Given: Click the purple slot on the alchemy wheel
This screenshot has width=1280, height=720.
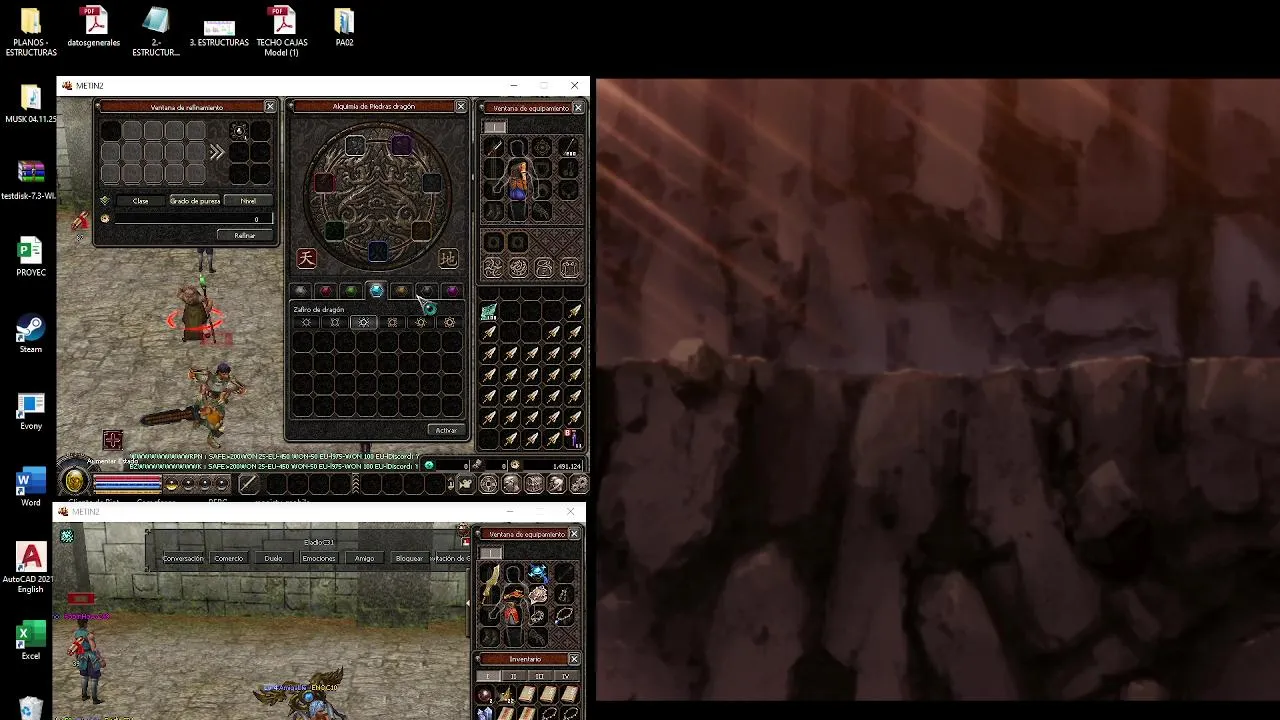Looking at the screenshot, I should 401,146.
